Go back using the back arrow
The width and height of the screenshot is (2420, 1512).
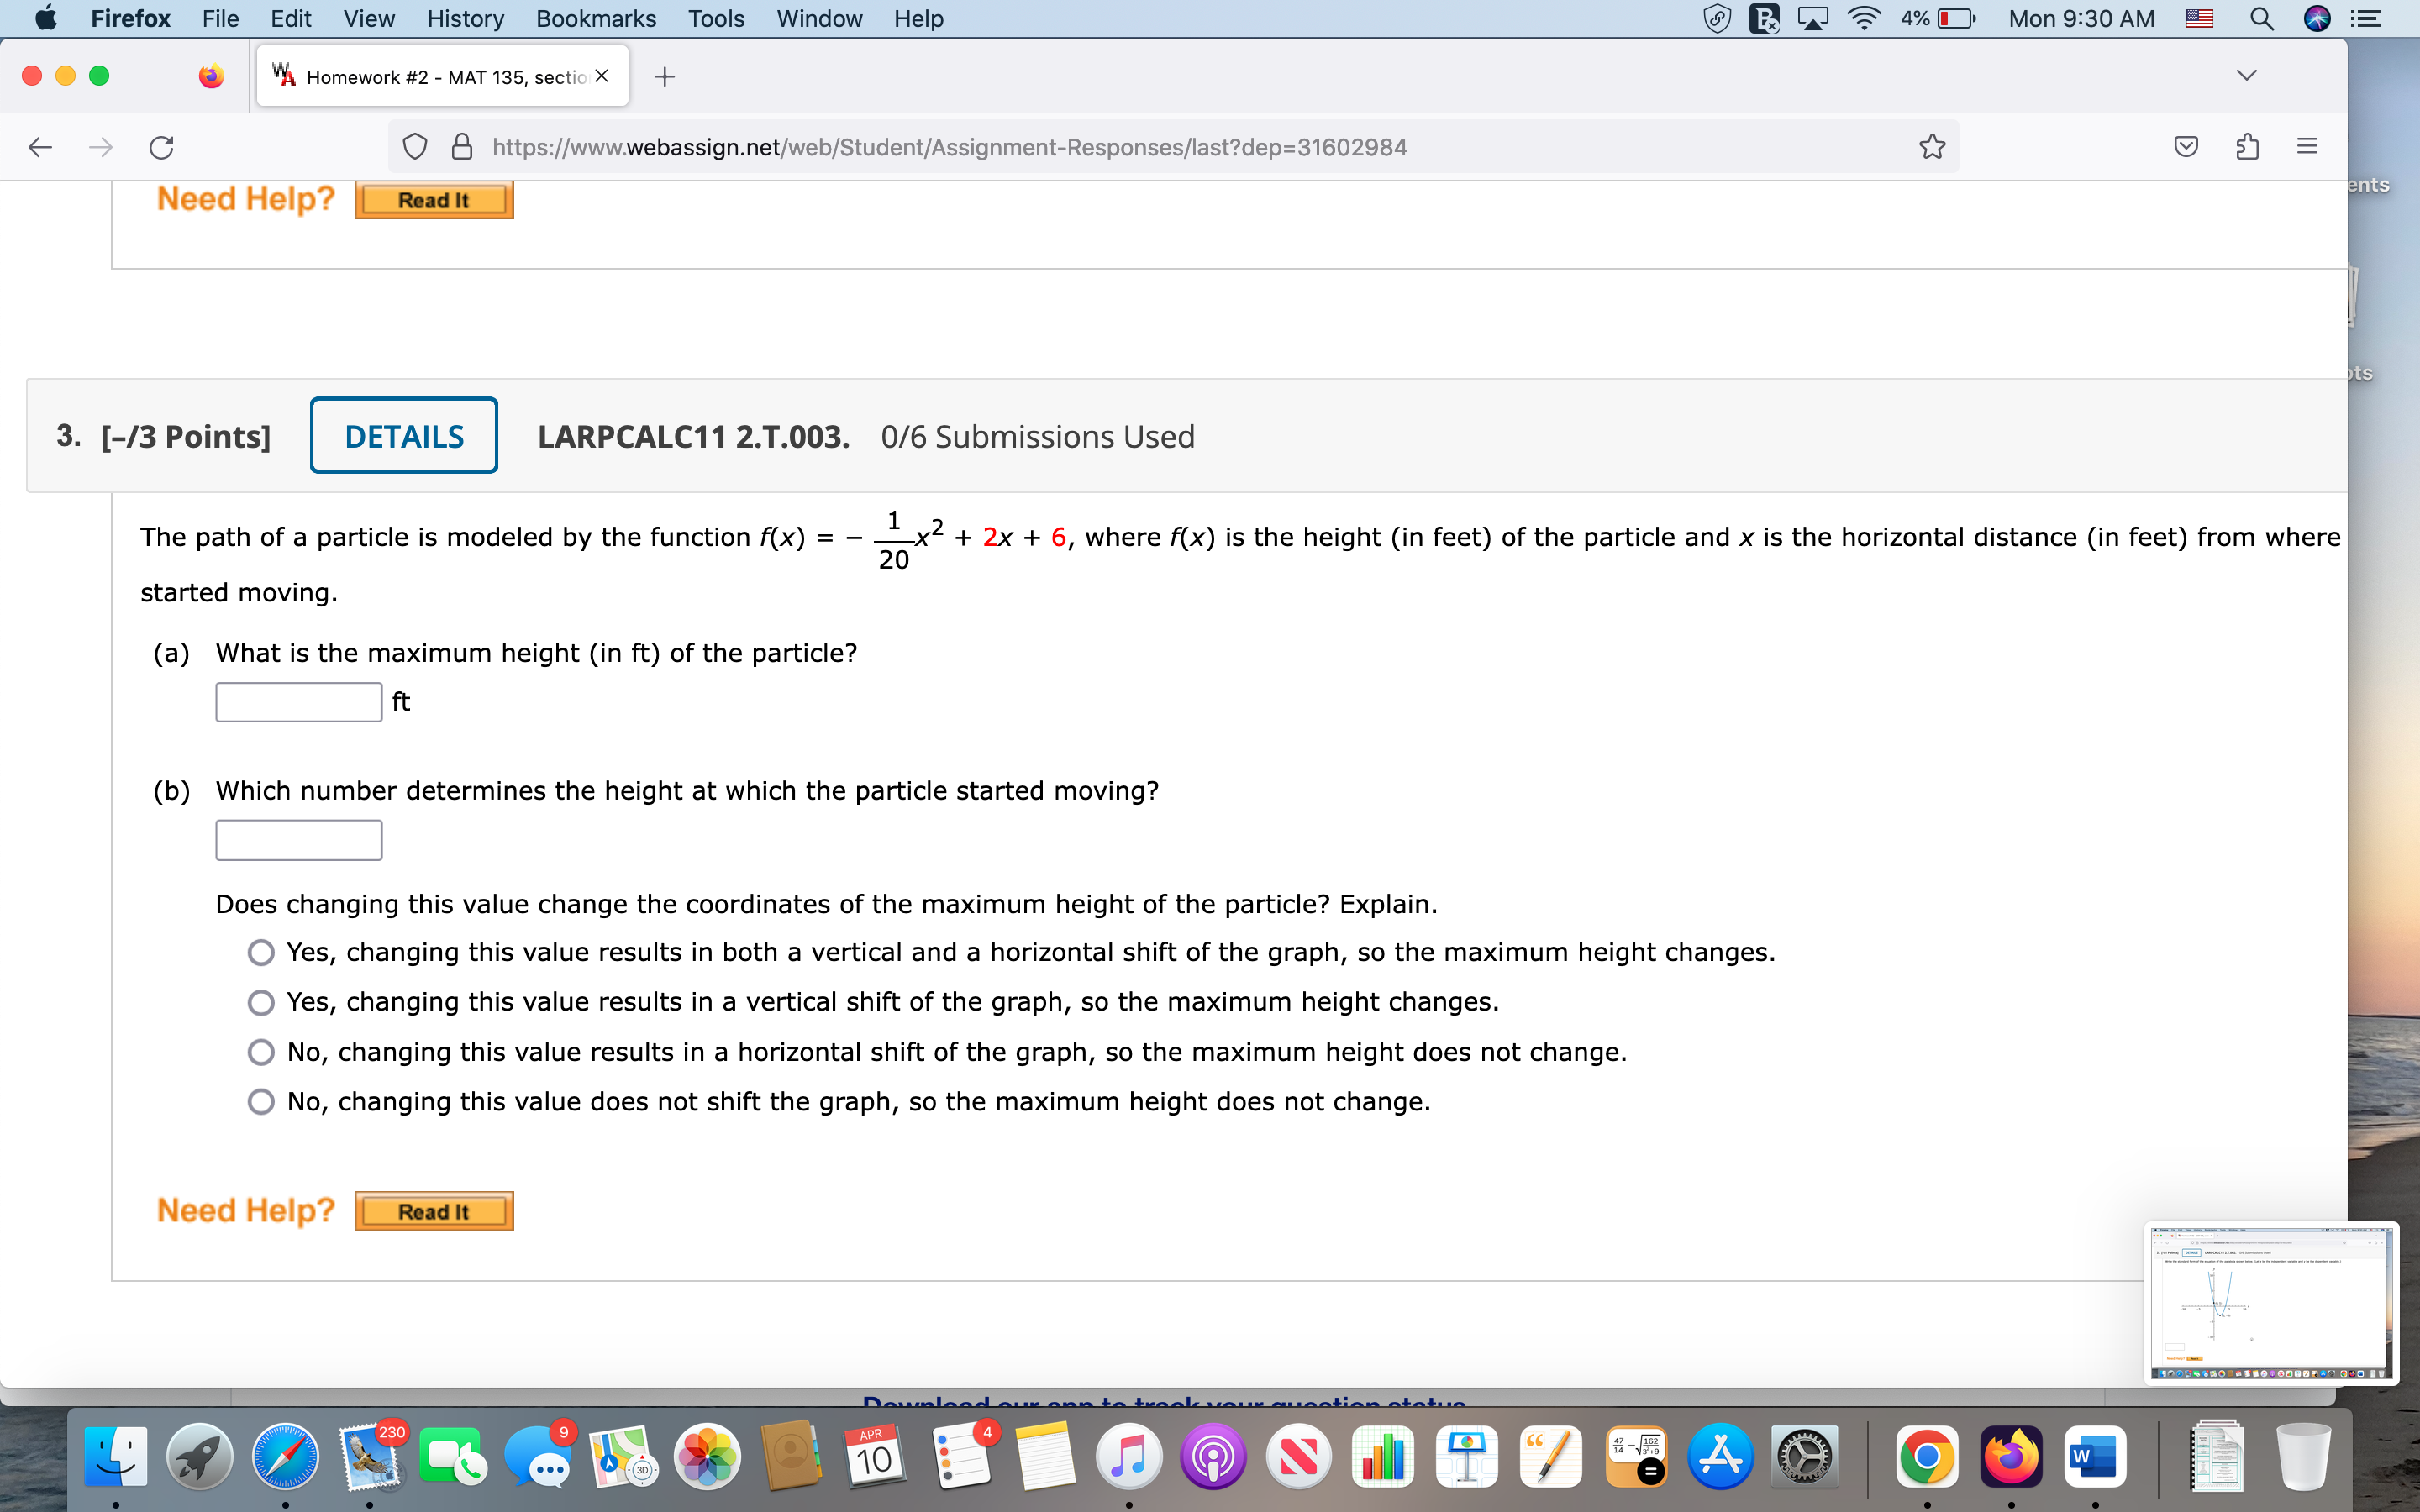tap(40, 147)
